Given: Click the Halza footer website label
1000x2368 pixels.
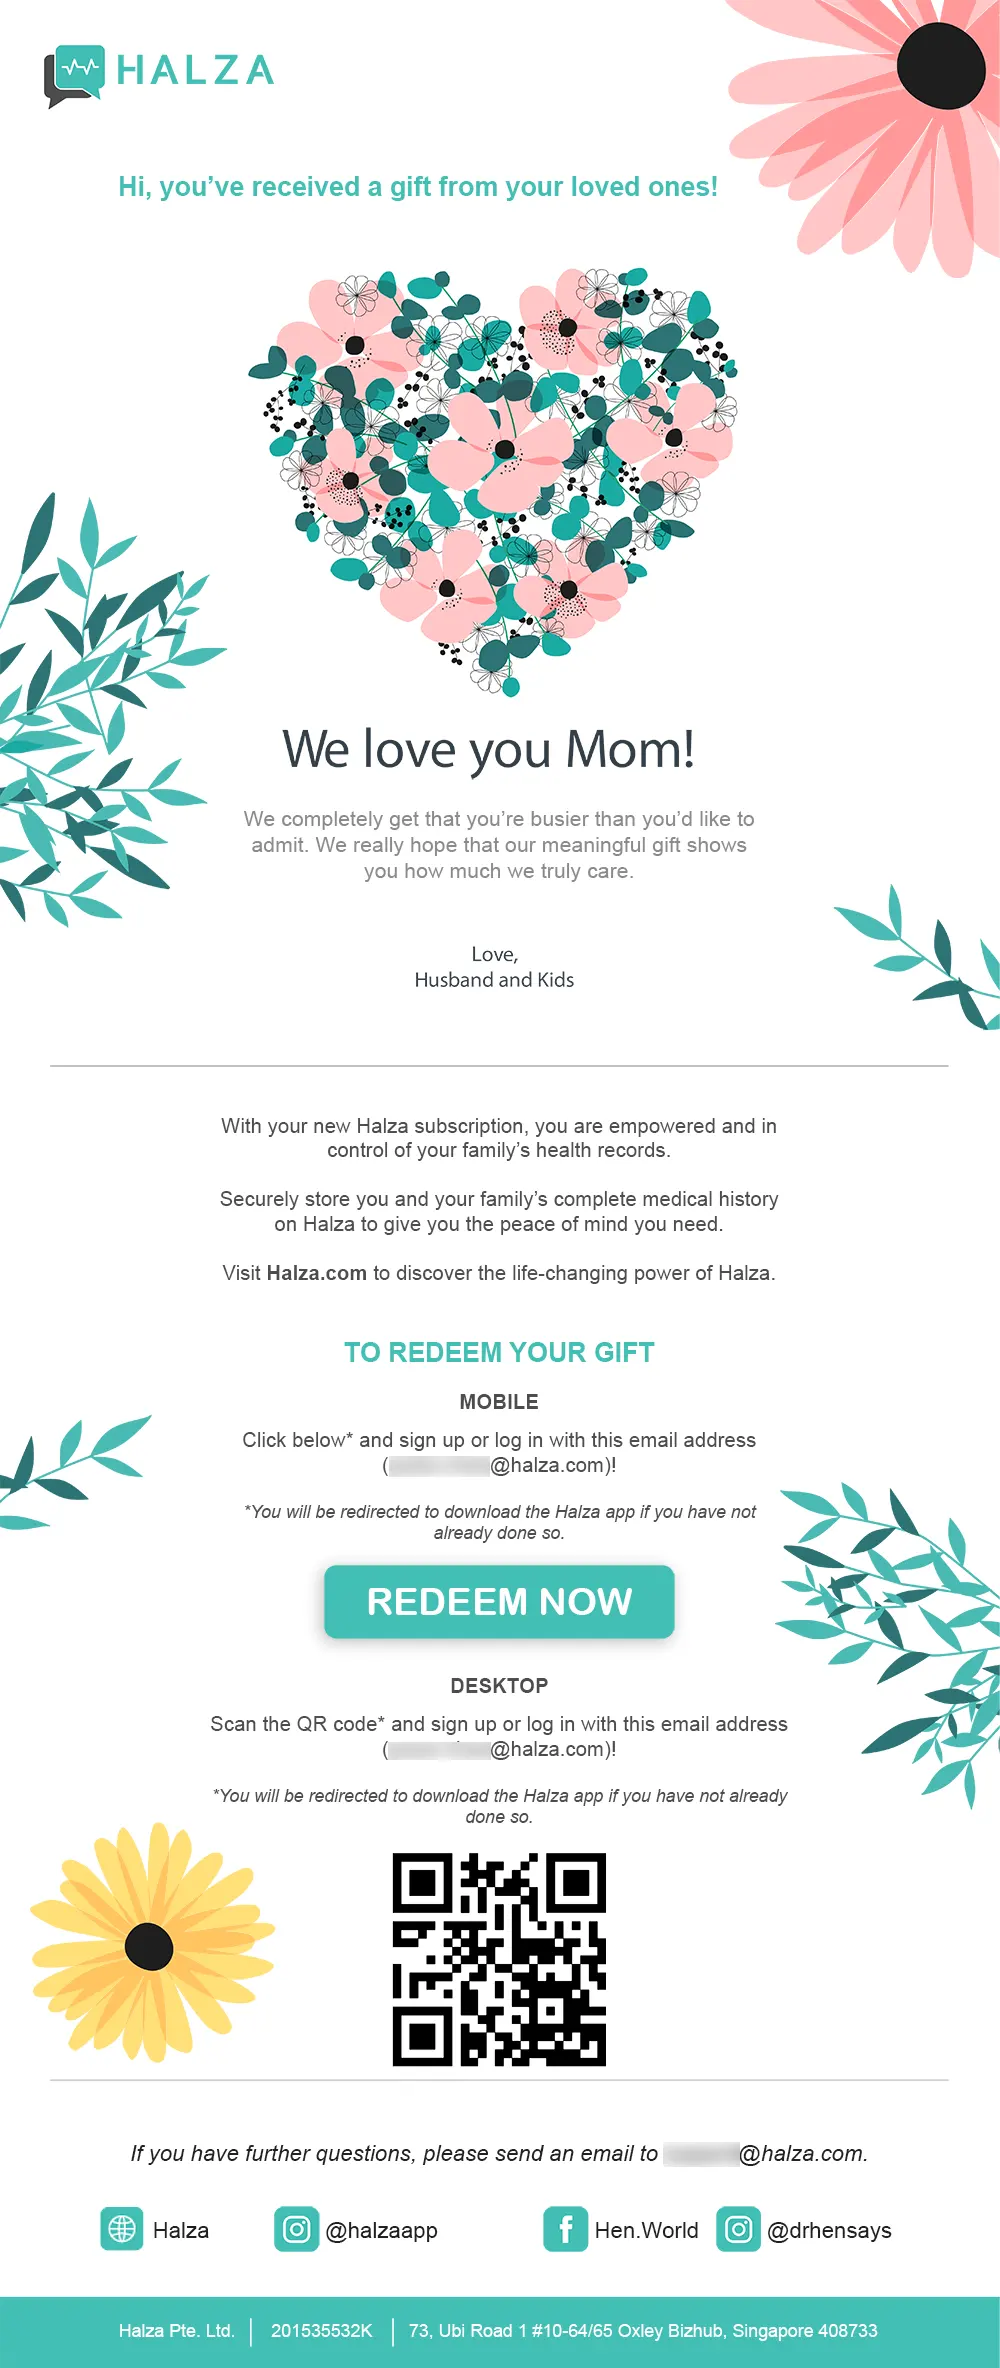Looking at the screenshot, I should tap(181, 2230).
